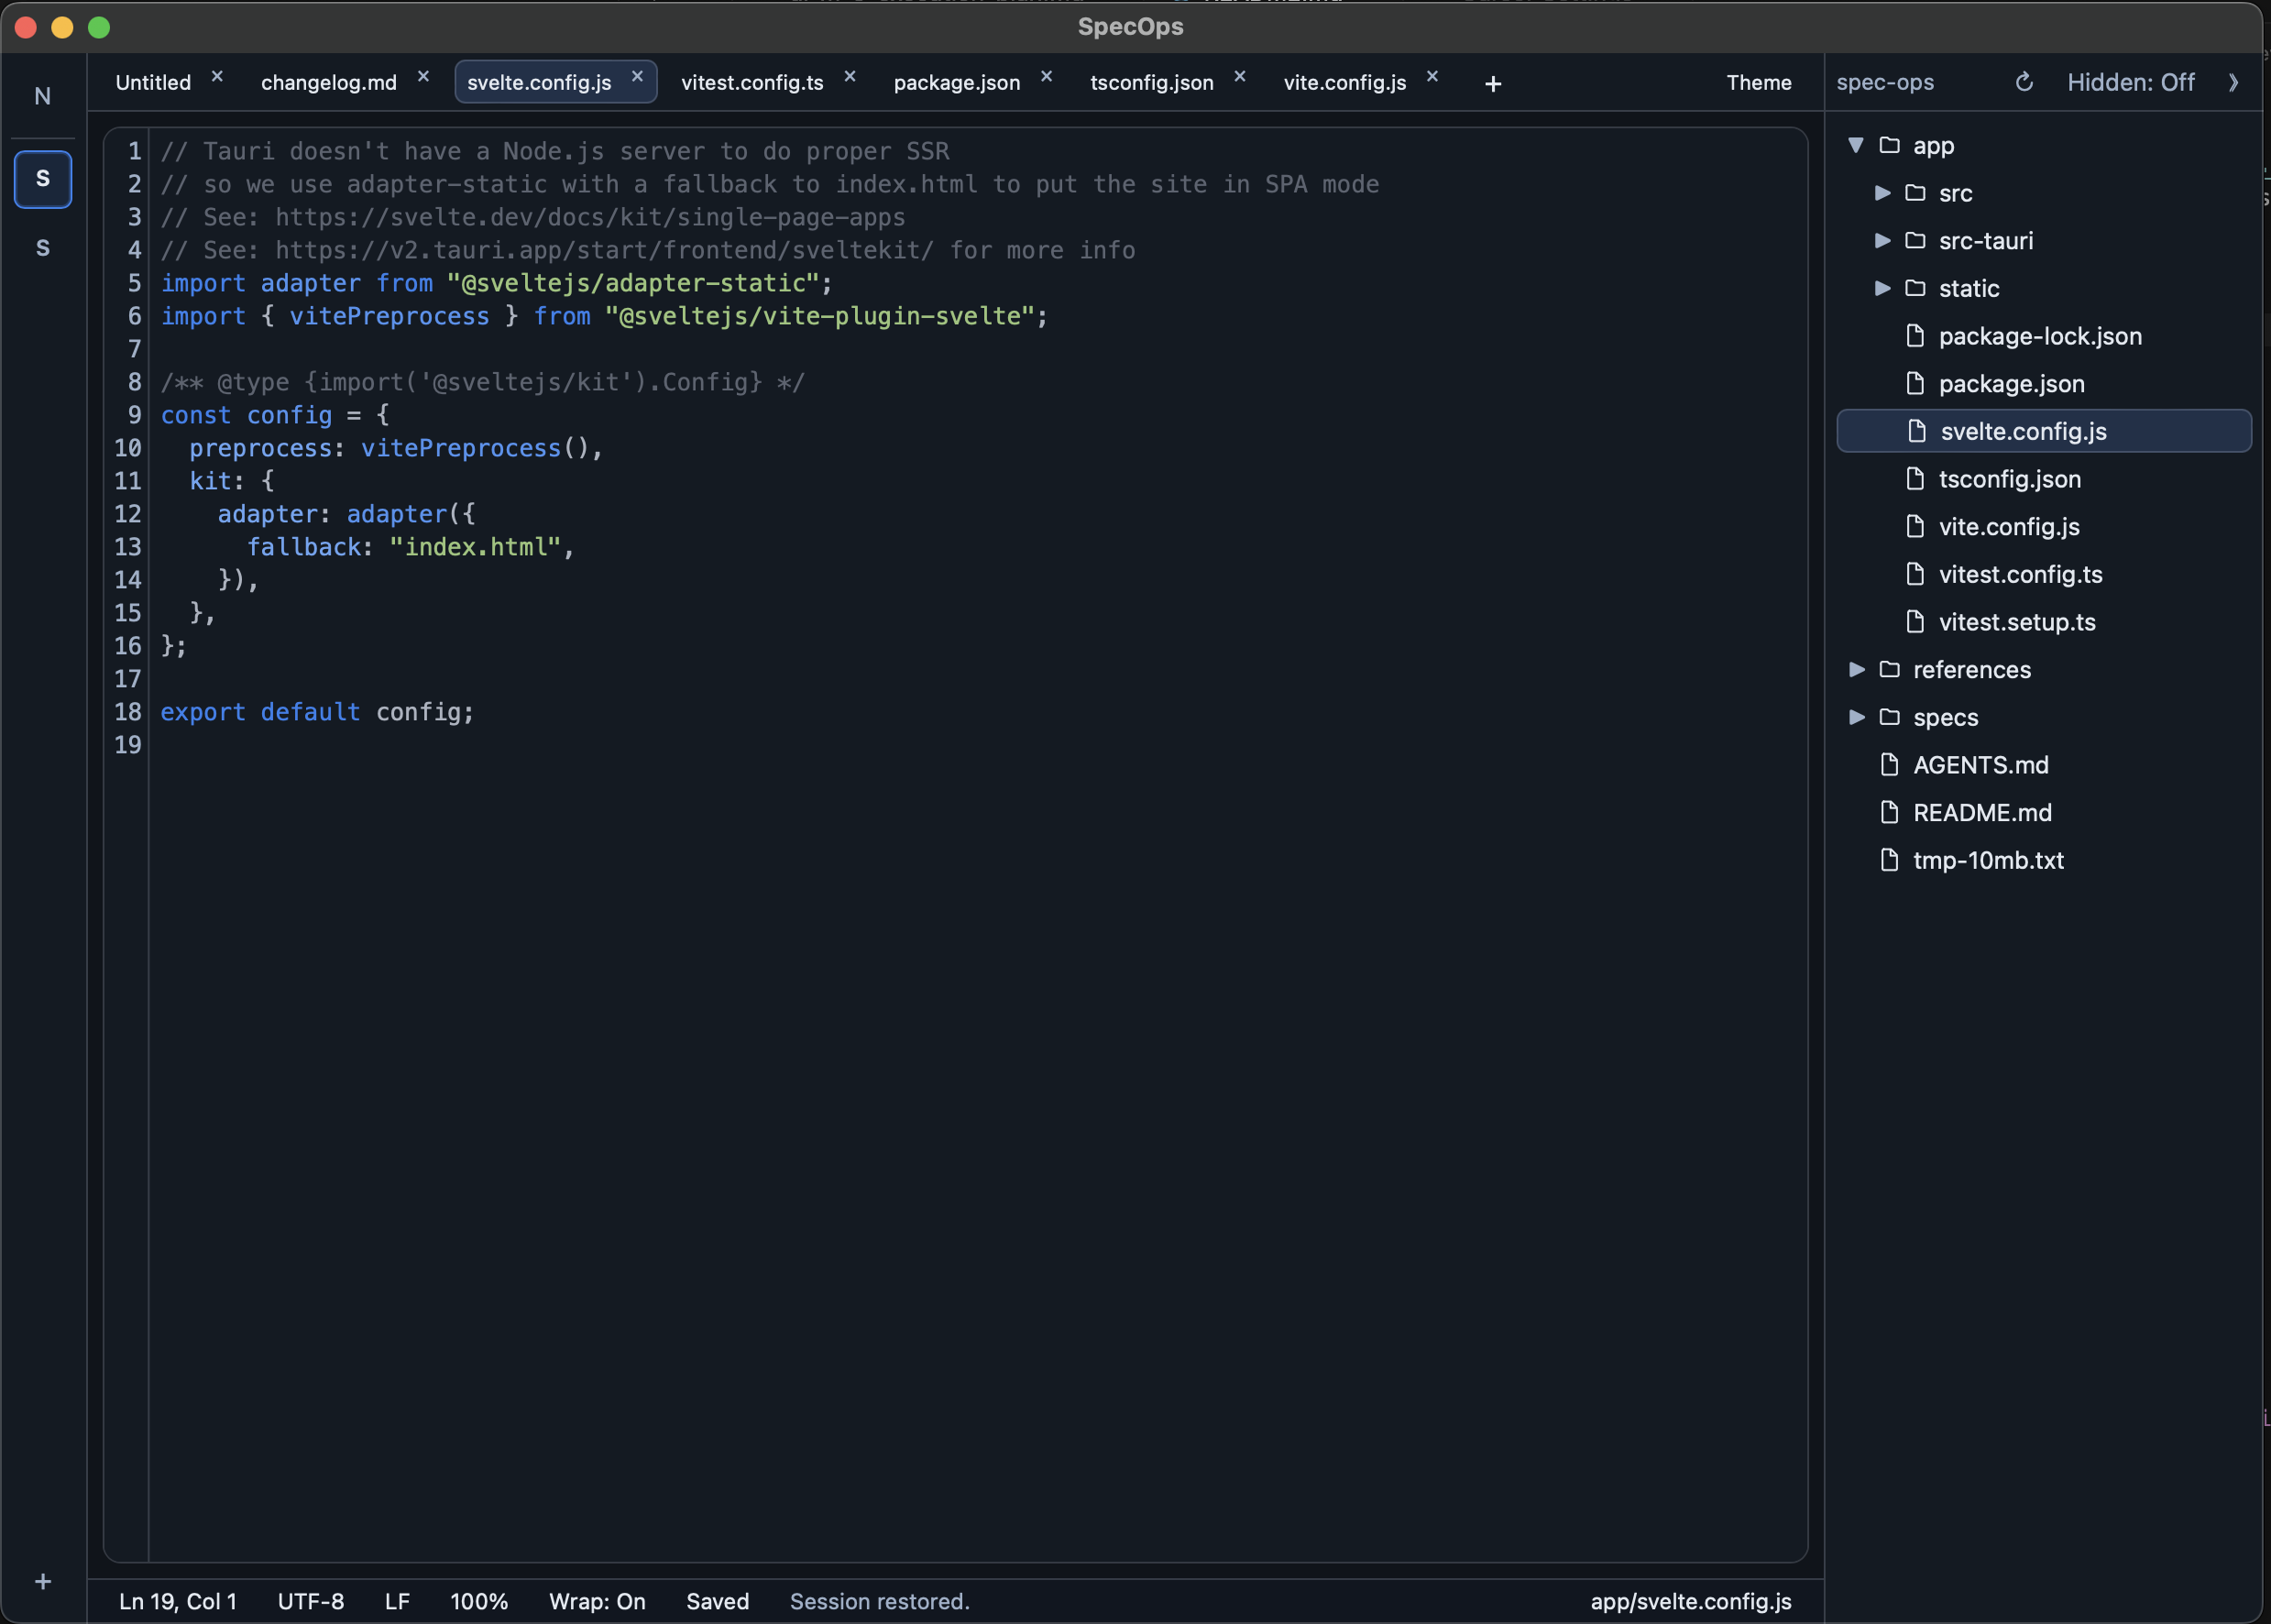The height and width of the screenshot is (1624, 2271).
Task: Open AGENTS.md in file tree
Action: click(x=2044, y=765)
